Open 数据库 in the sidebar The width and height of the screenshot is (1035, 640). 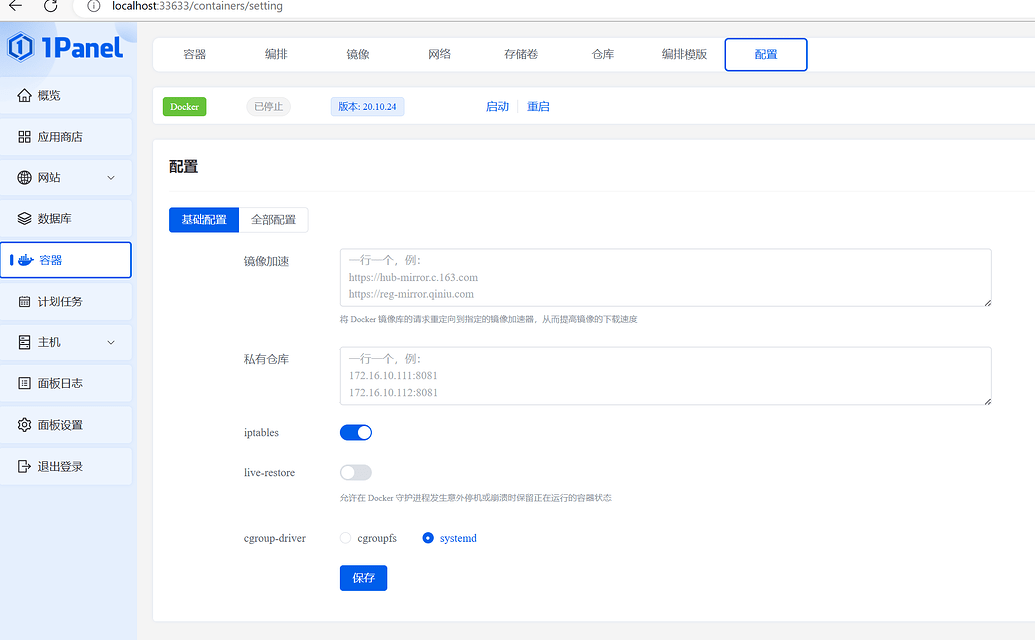click(66, 218)
